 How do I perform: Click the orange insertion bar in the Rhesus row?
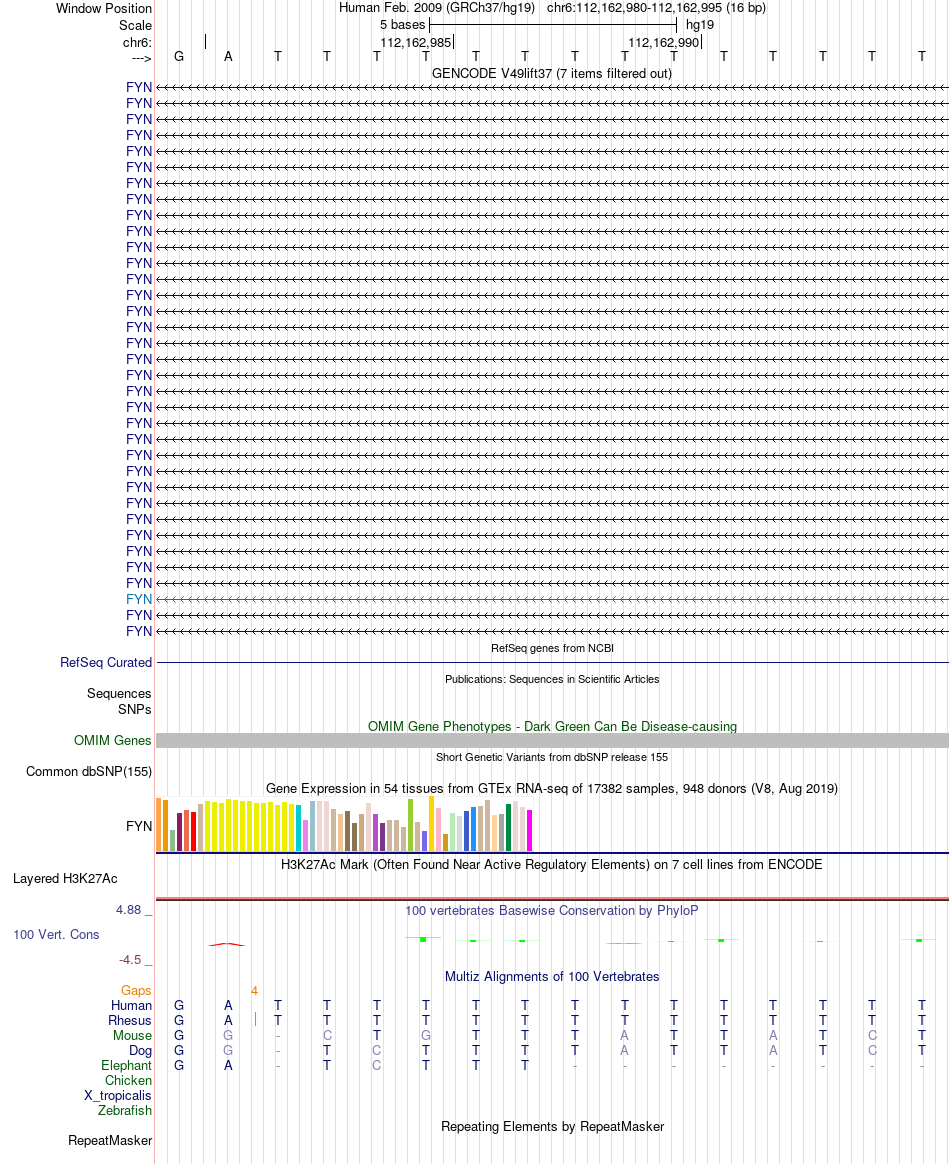point(255,1019)
